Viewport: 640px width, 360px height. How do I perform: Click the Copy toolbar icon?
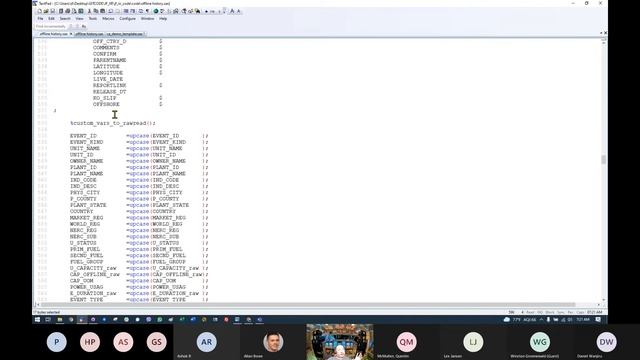click(96, 11)
